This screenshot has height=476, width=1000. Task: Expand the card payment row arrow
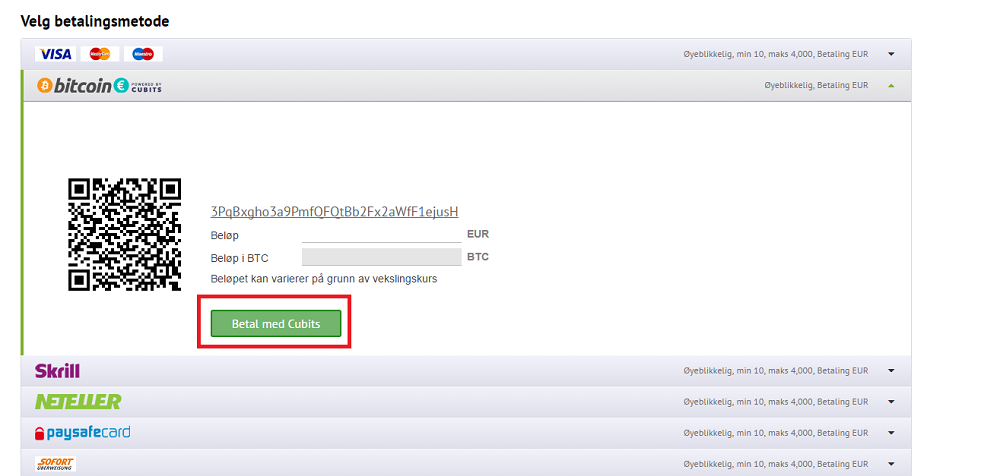tap(892, 54)
